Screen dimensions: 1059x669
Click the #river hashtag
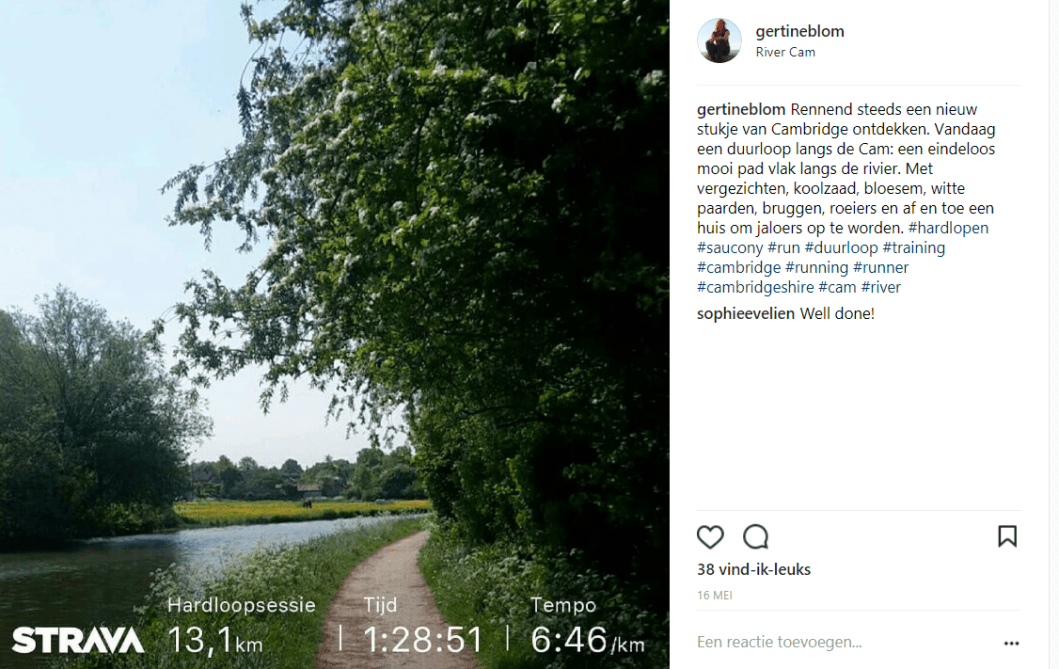click(x=881, y=288)
